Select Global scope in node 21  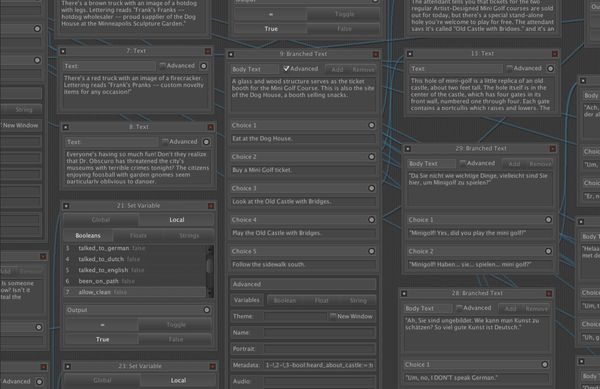(101, 220)
